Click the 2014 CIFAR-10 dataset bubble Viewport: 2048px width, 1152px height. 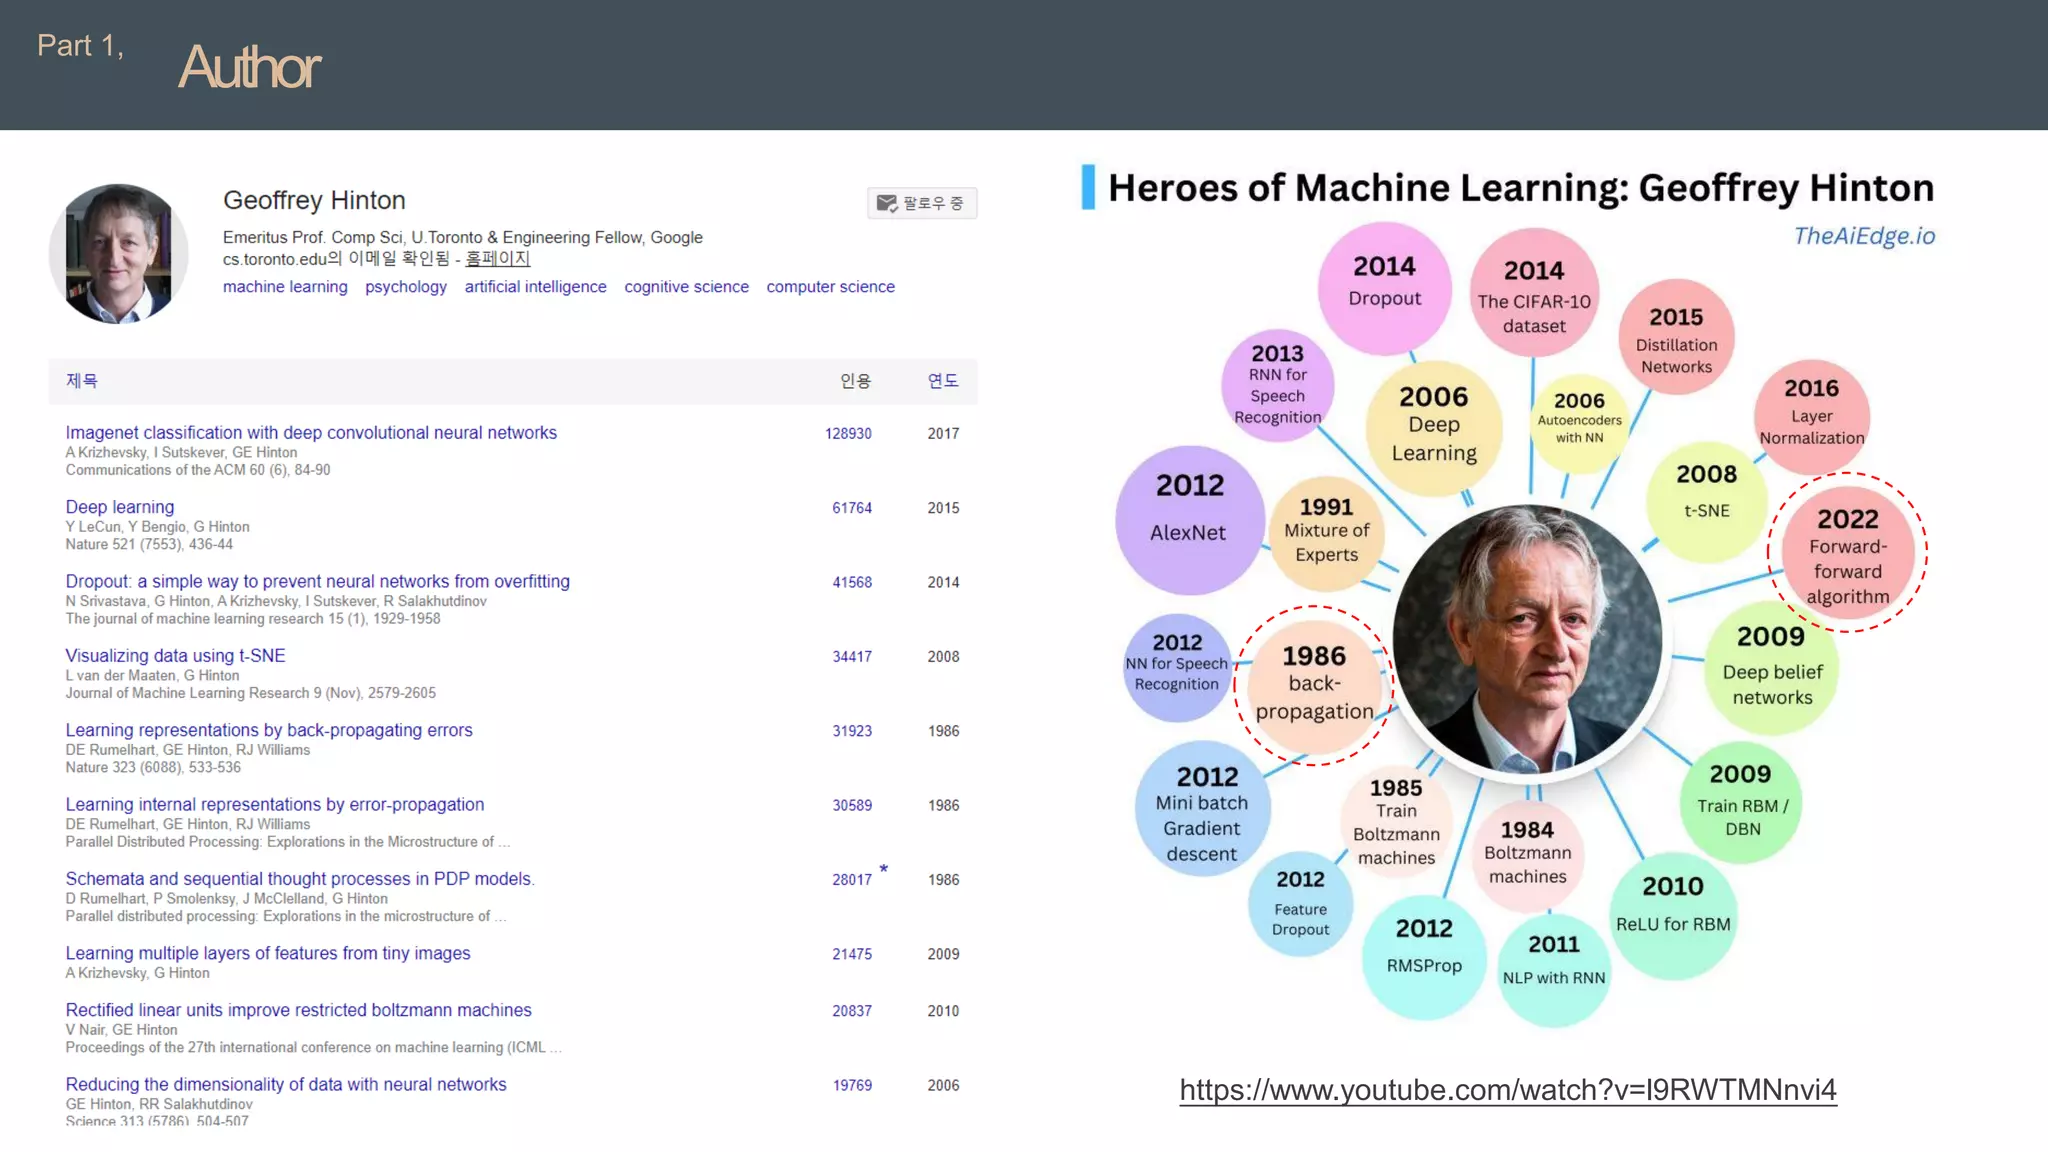point(1534,292)
